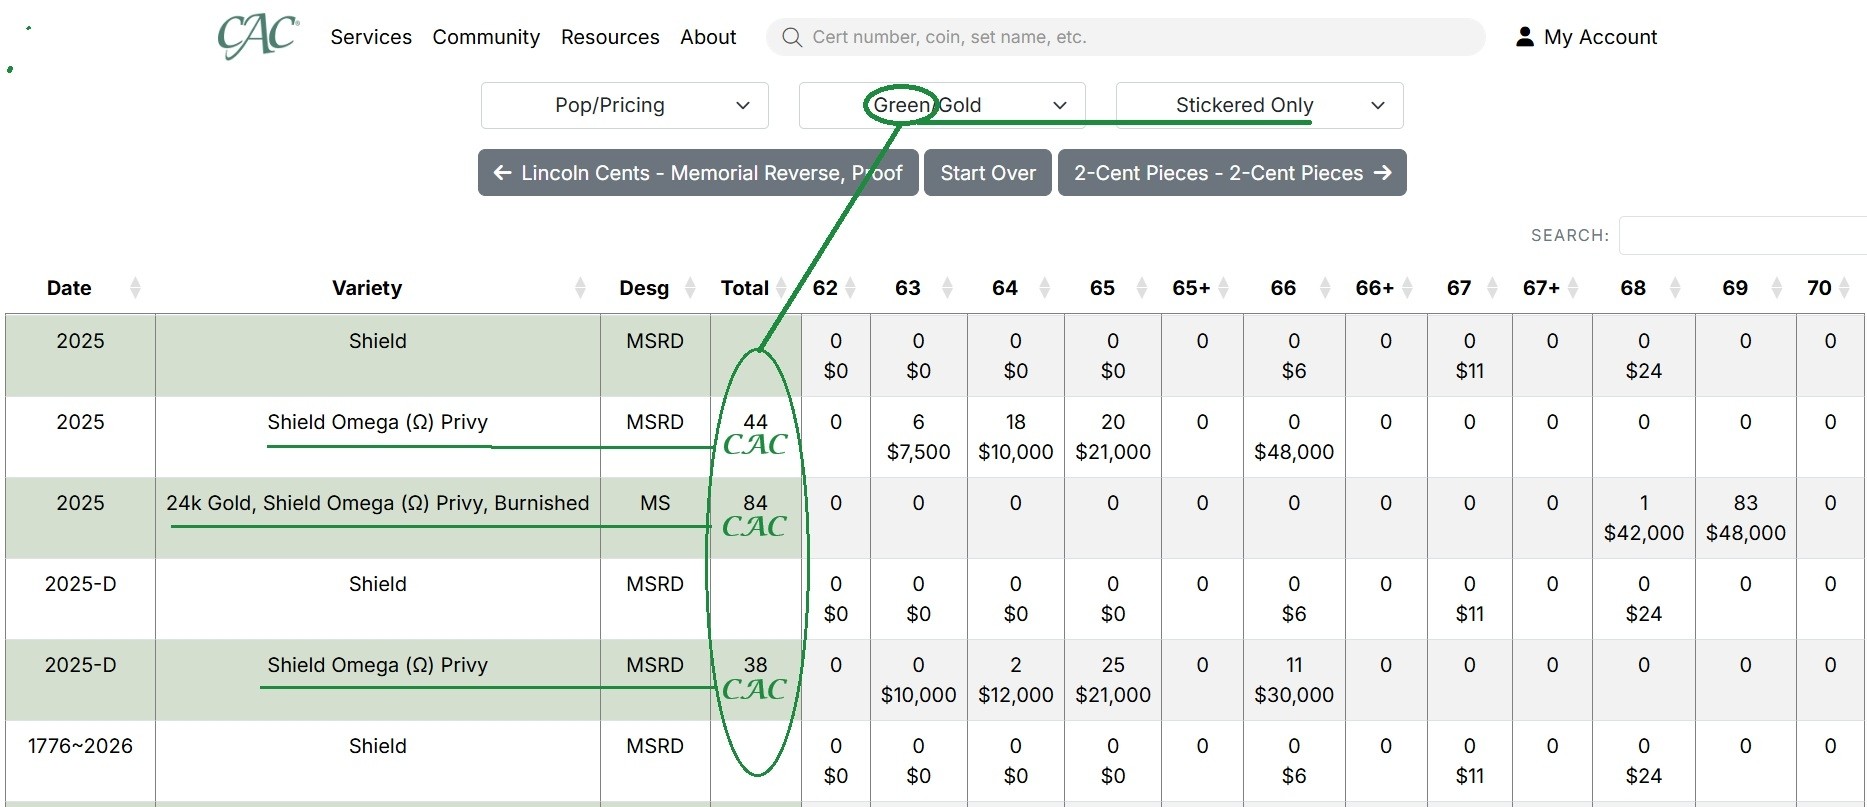Sort by Date column arrows
This screenshot has width=1867, height=807.
point(135,288)
